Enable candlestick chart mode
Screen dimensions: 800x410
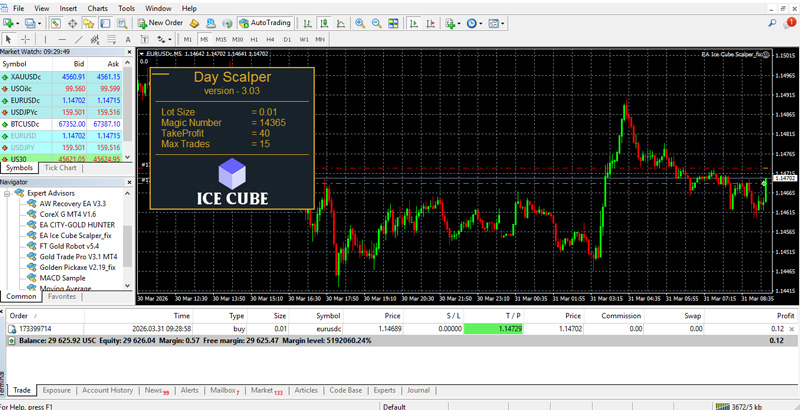tap(324, 23)
